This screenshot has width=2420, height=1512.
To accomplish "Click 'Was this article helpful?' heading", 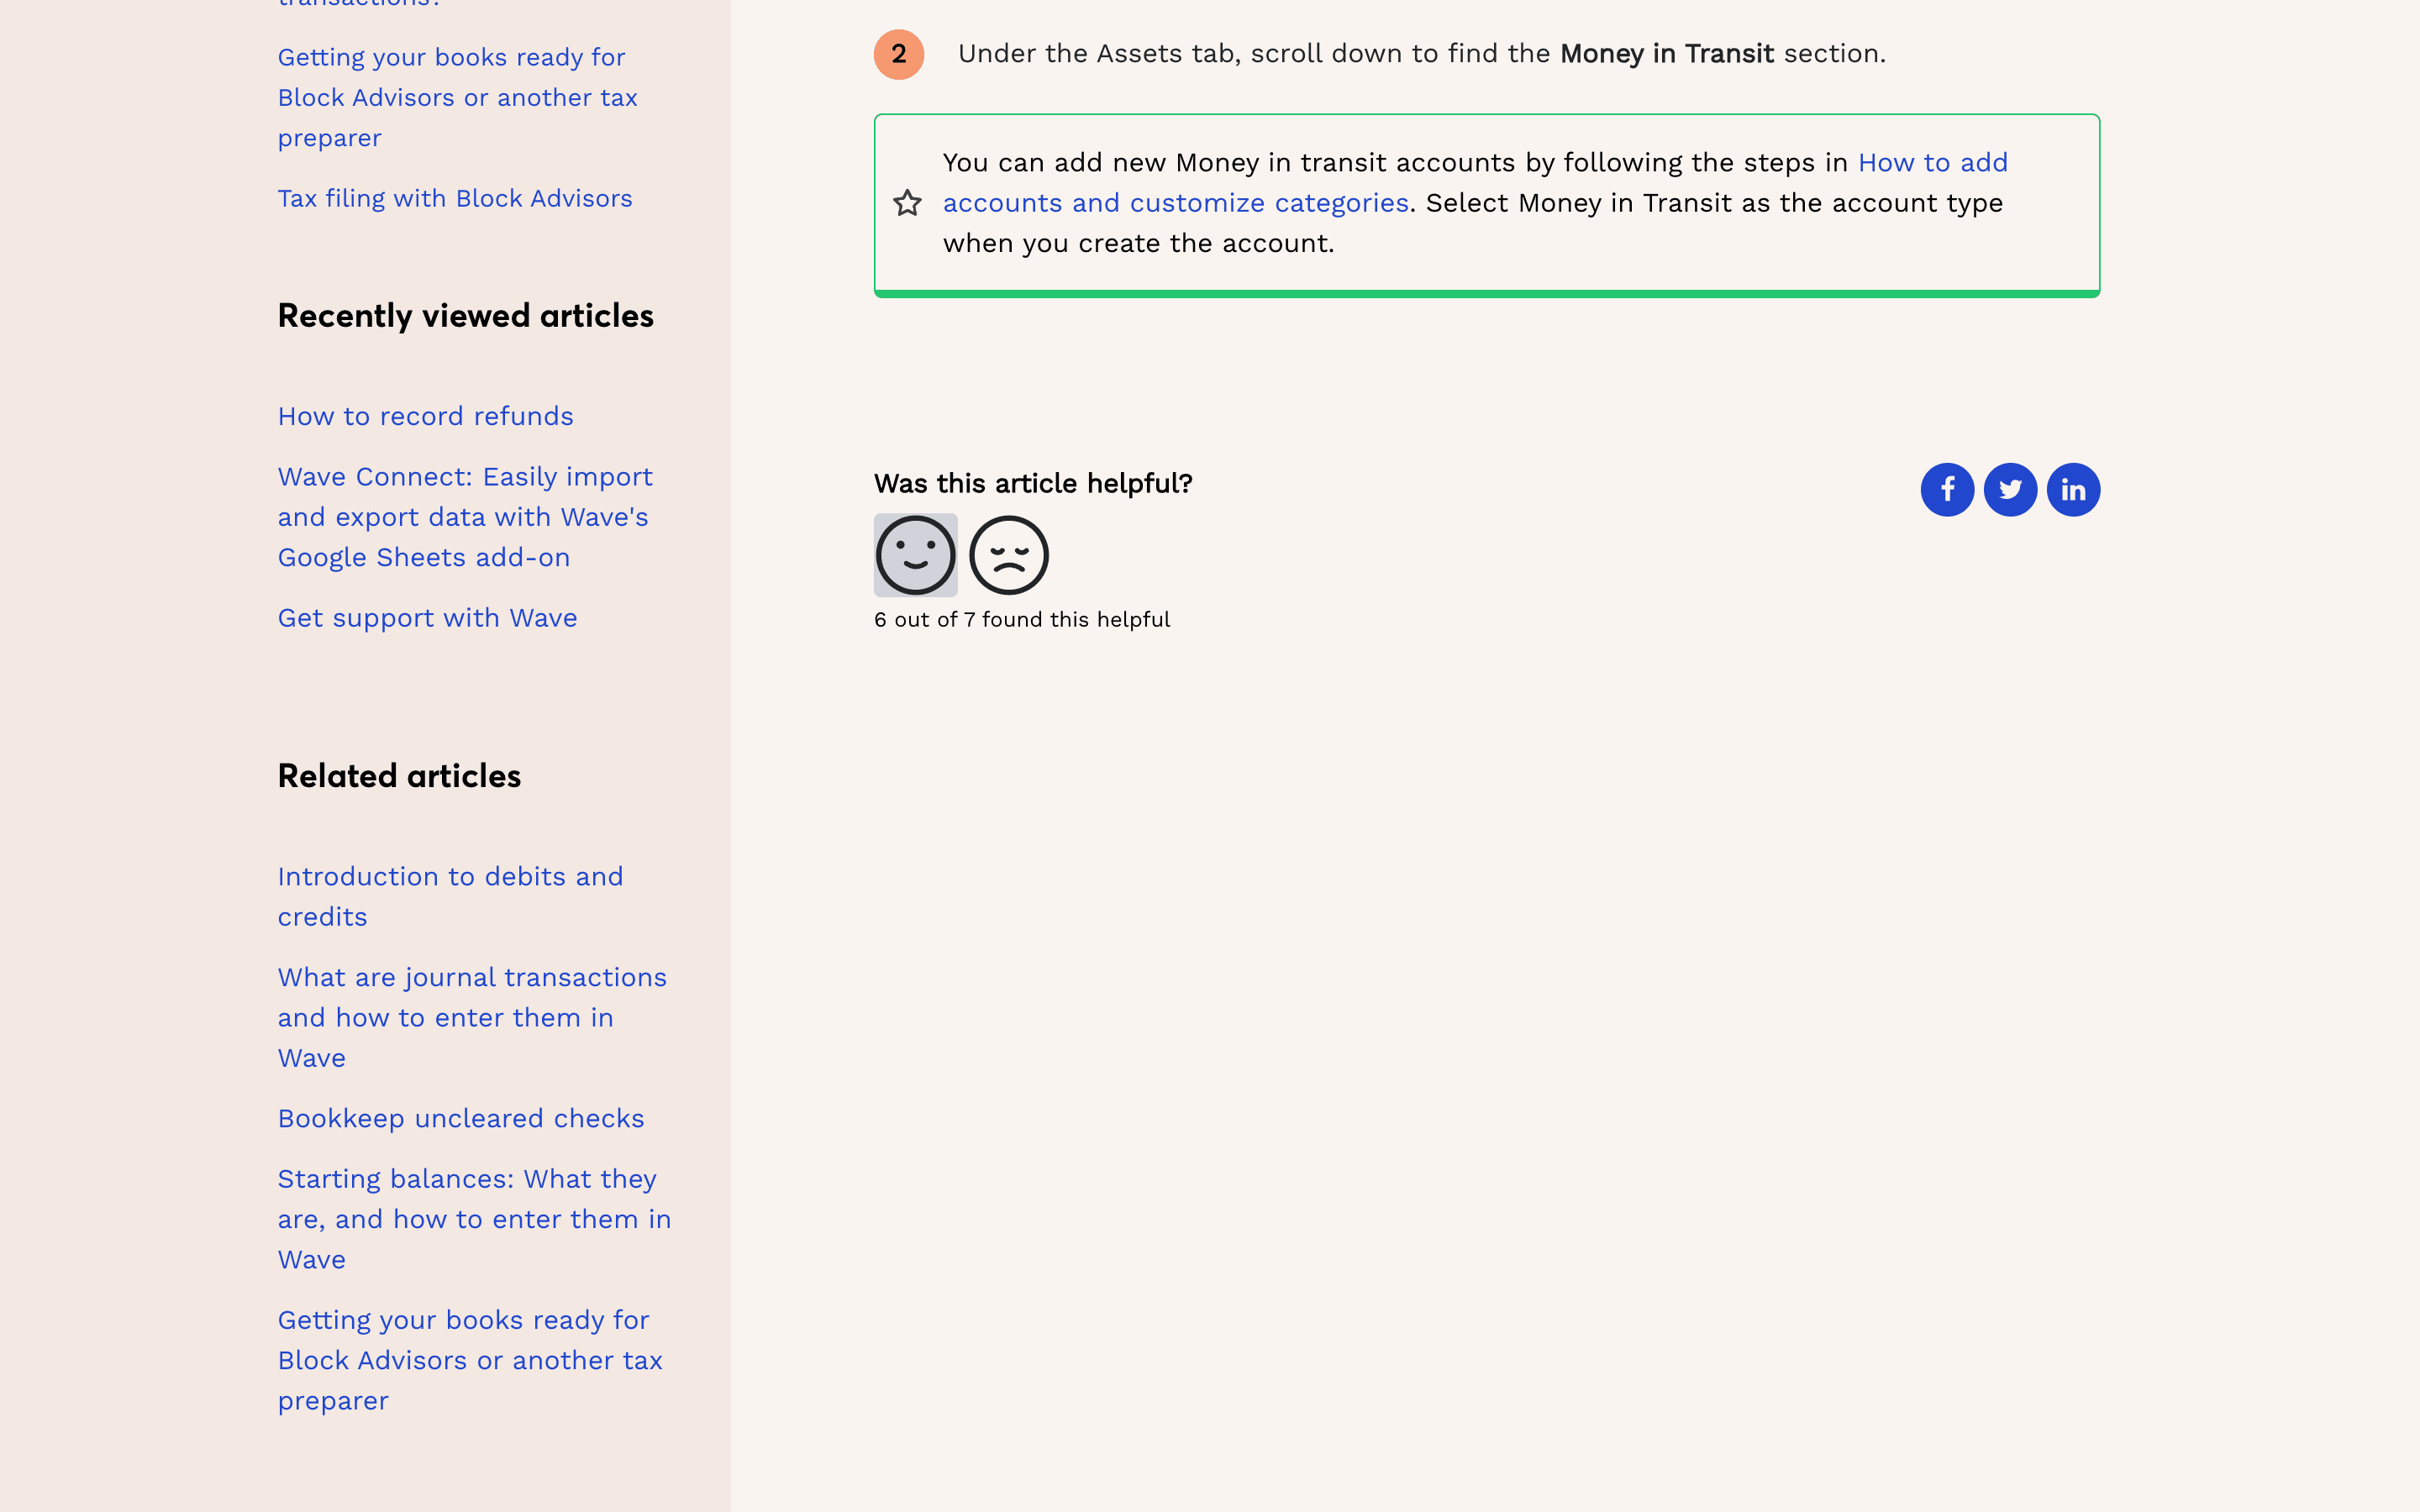I will pyautogui.click(x=1032, y=484).
